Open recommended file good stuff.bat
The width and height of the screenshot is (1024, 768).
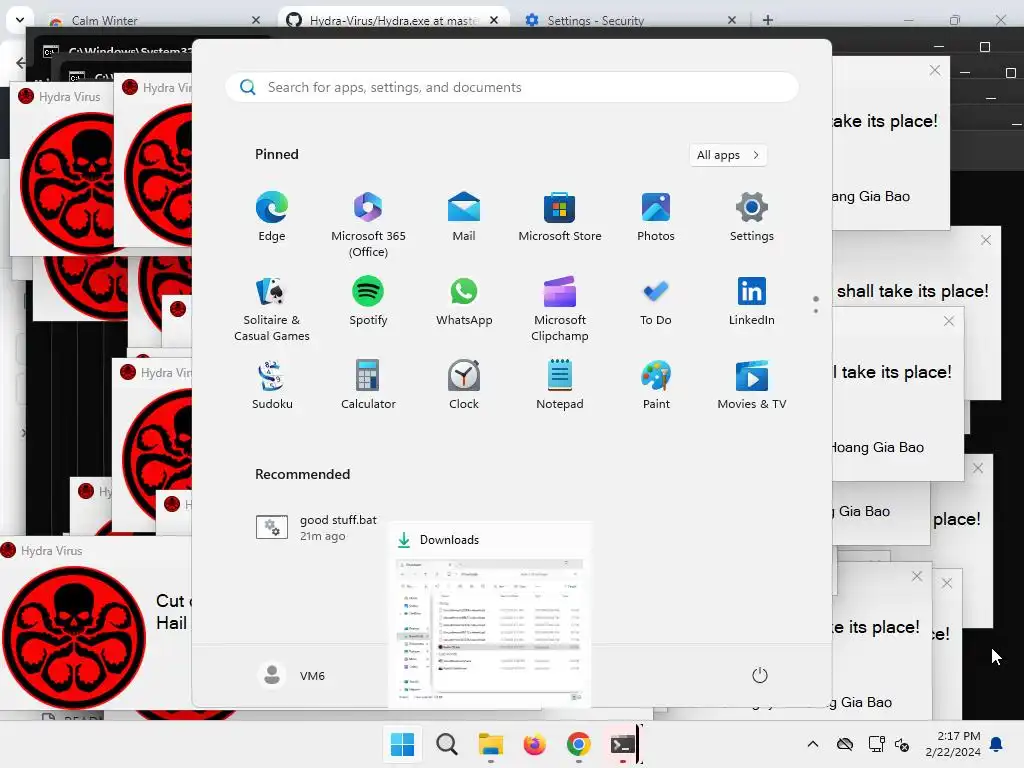(317, 528)
